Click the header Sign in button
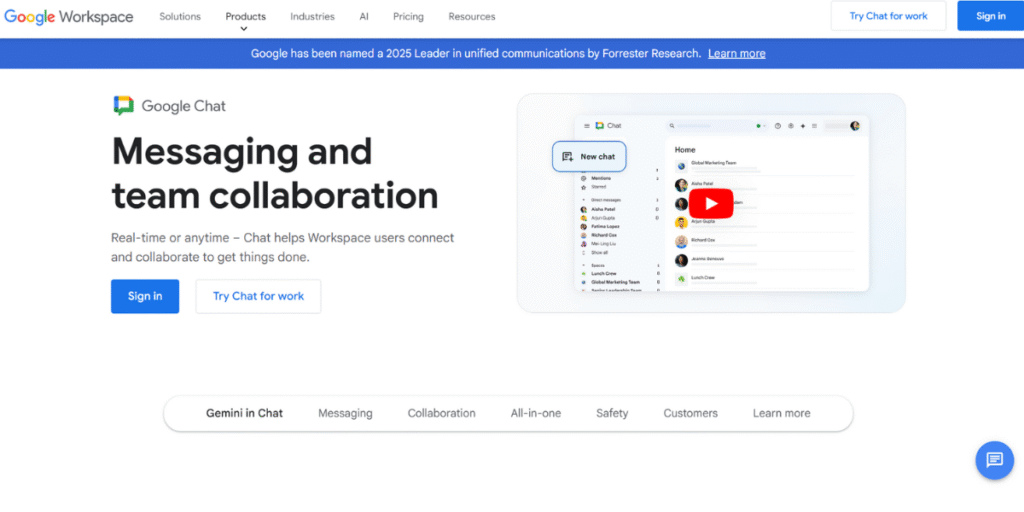 (x=991, y=16)
